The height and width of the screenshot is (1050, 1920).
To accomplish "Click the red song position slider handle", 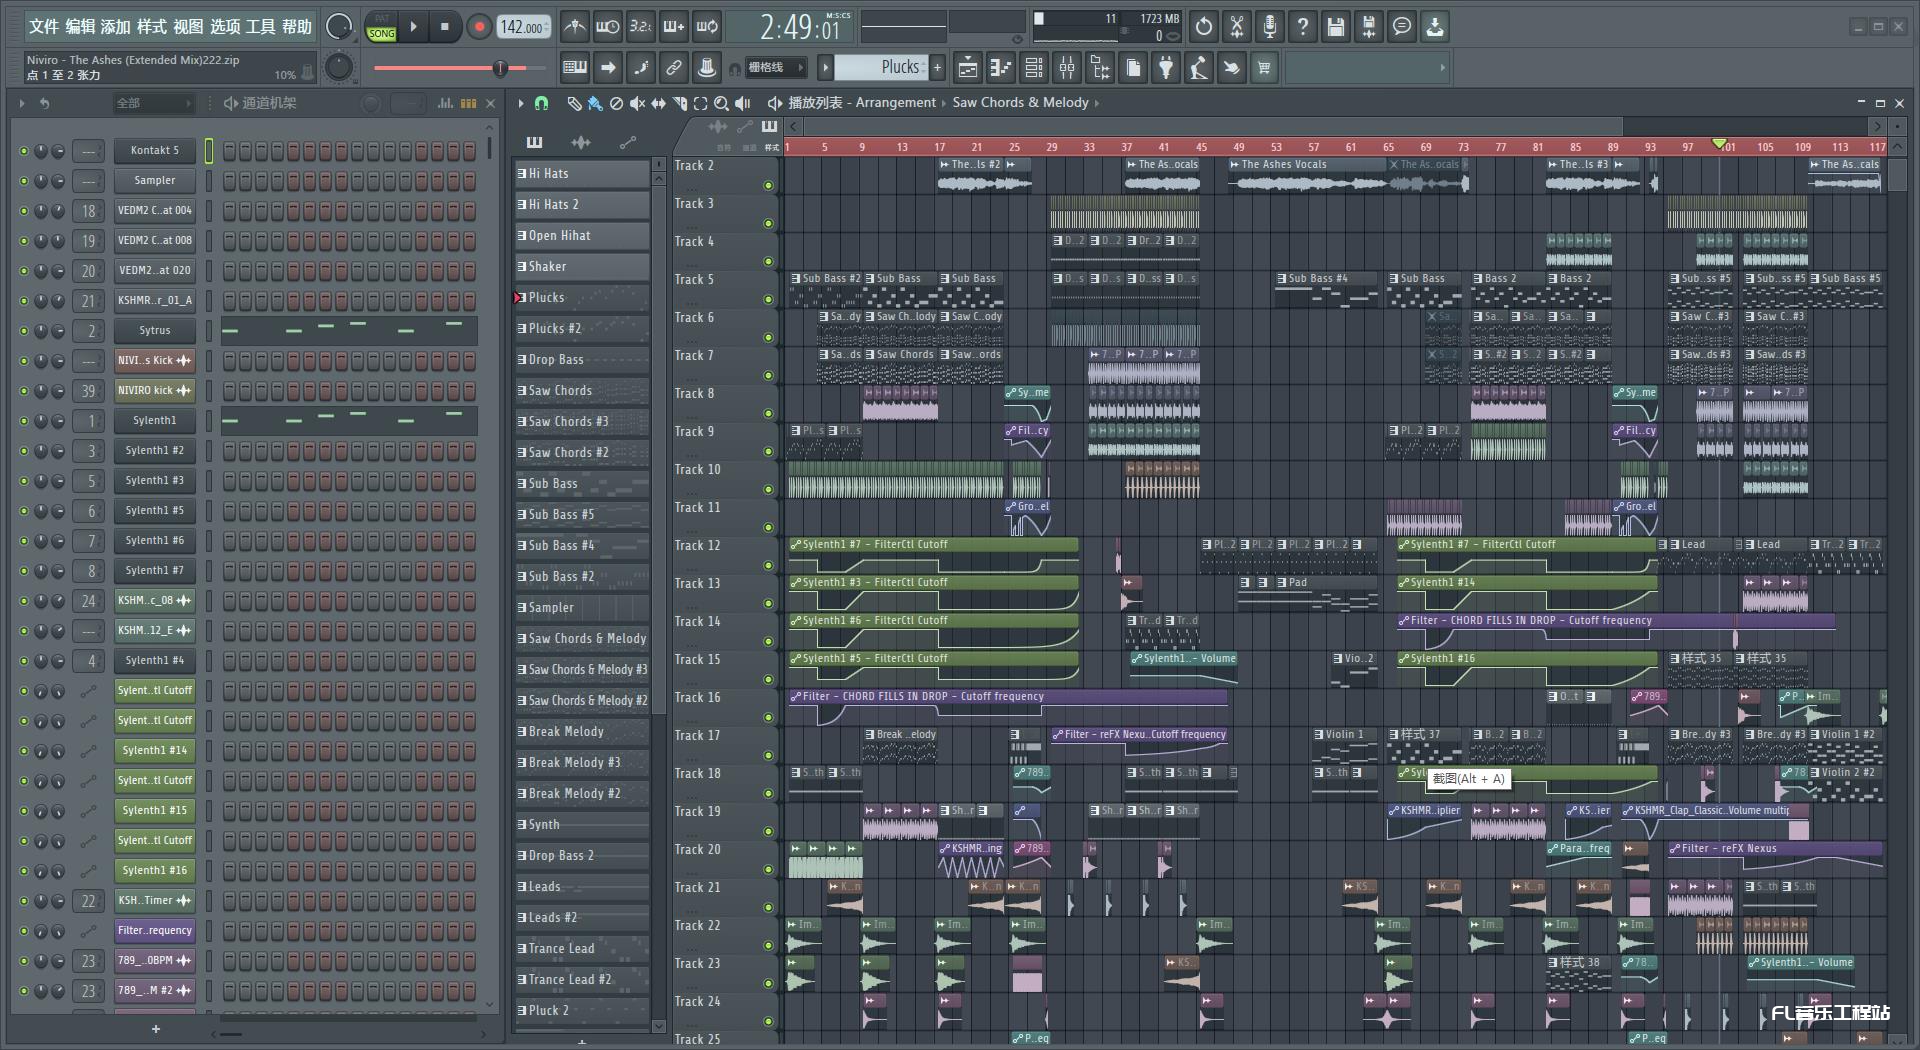I will (500, 68).
